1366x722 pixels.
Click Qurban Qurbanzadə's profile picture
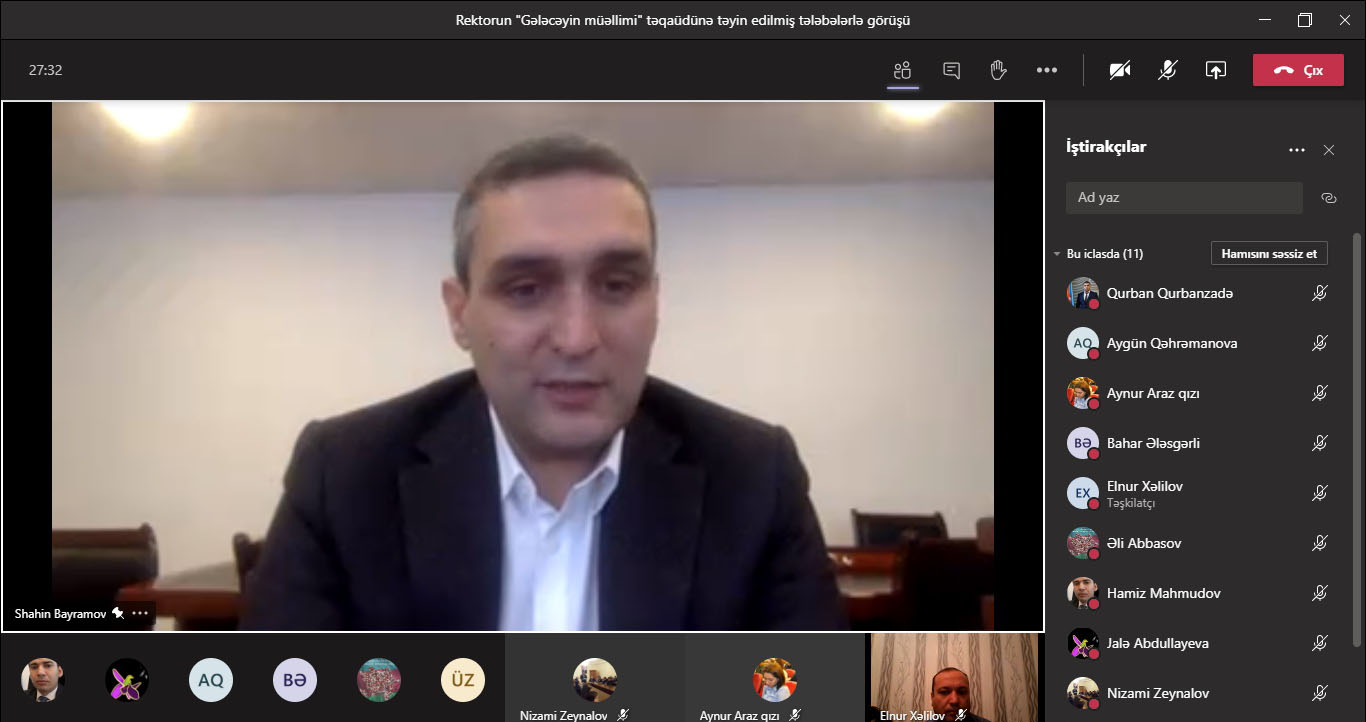tap(1083, 293)
